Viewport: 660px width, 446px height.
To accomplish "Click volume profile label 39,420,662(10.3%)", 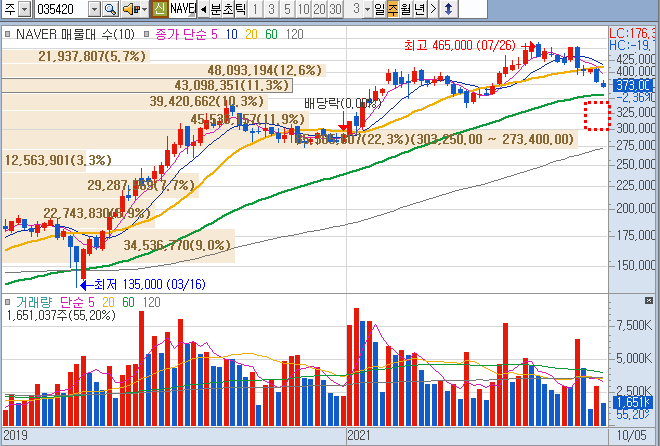I will [x=207, y=101].
